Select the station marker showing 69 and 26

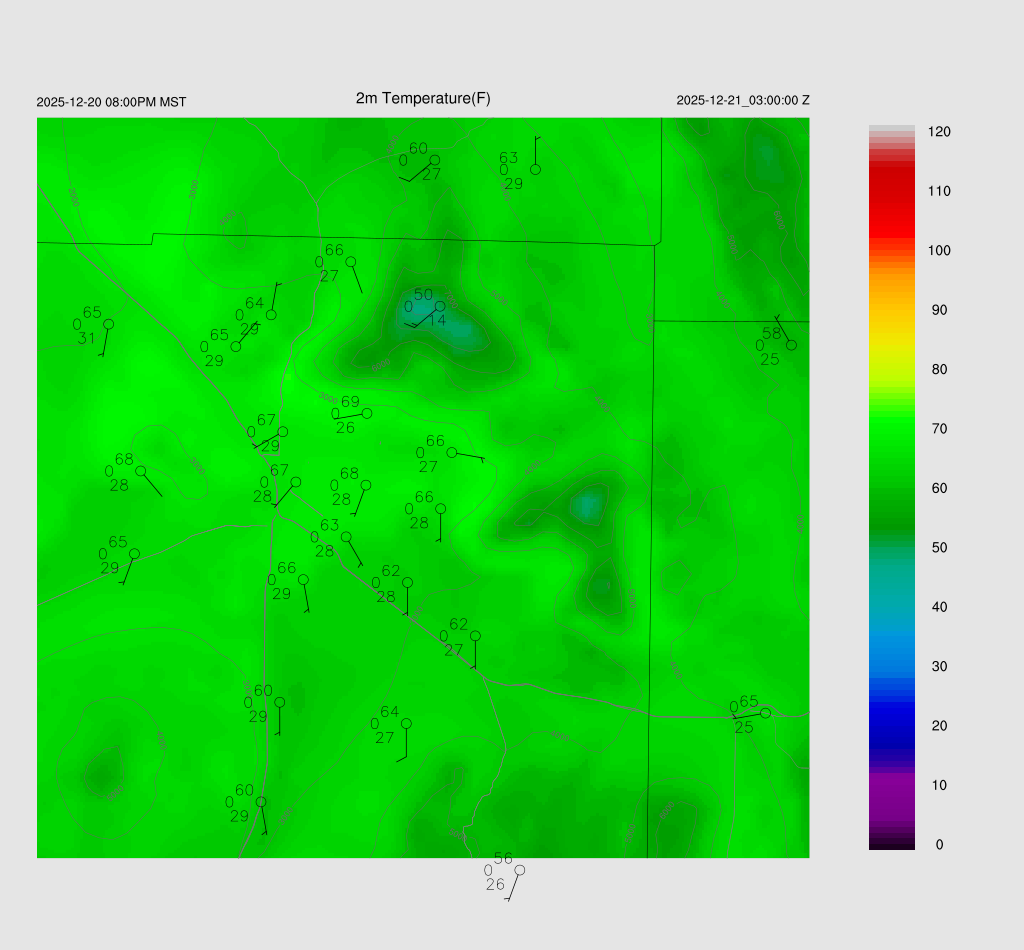pos(367,413)
